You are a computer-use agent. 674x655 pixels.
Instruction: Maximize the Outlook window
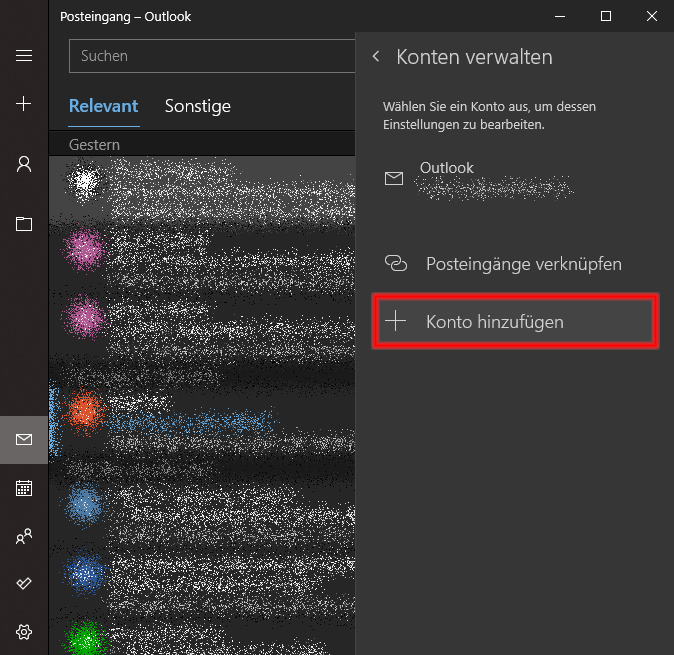pyautogui.click(x=606, y=16)
